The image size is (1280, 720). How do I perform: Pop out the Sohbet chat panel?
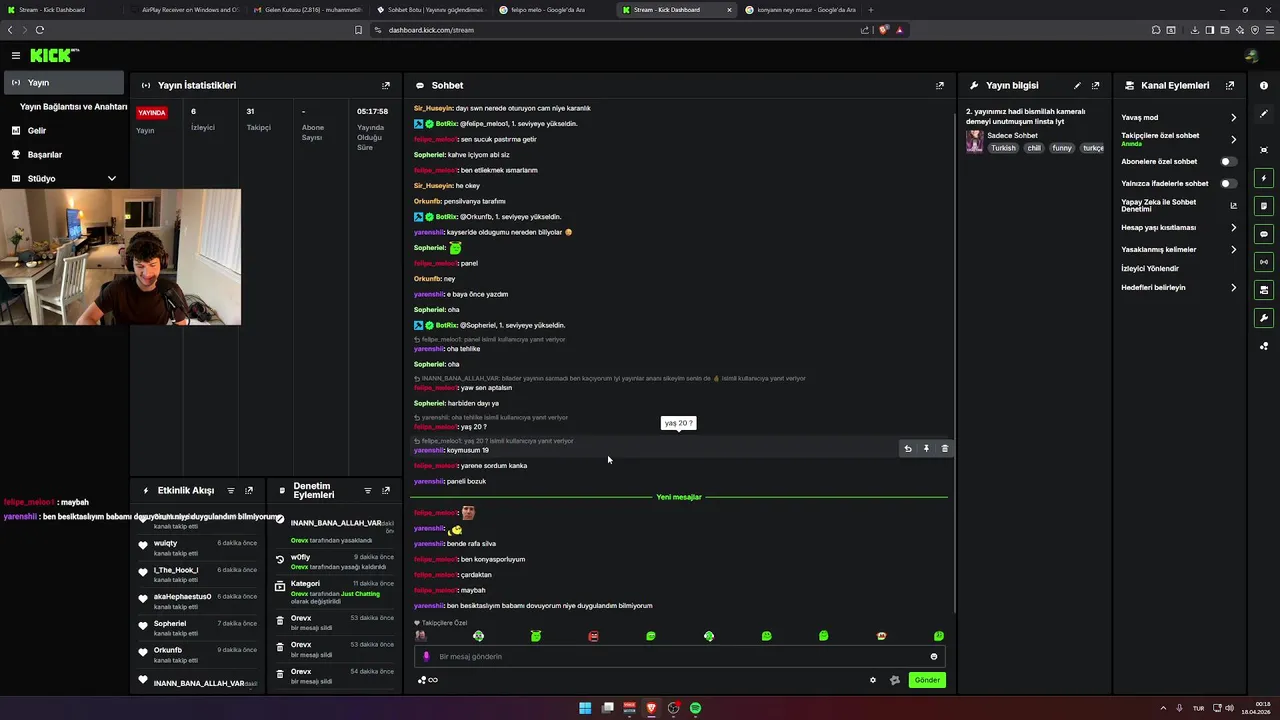click(x=939, y=85)
